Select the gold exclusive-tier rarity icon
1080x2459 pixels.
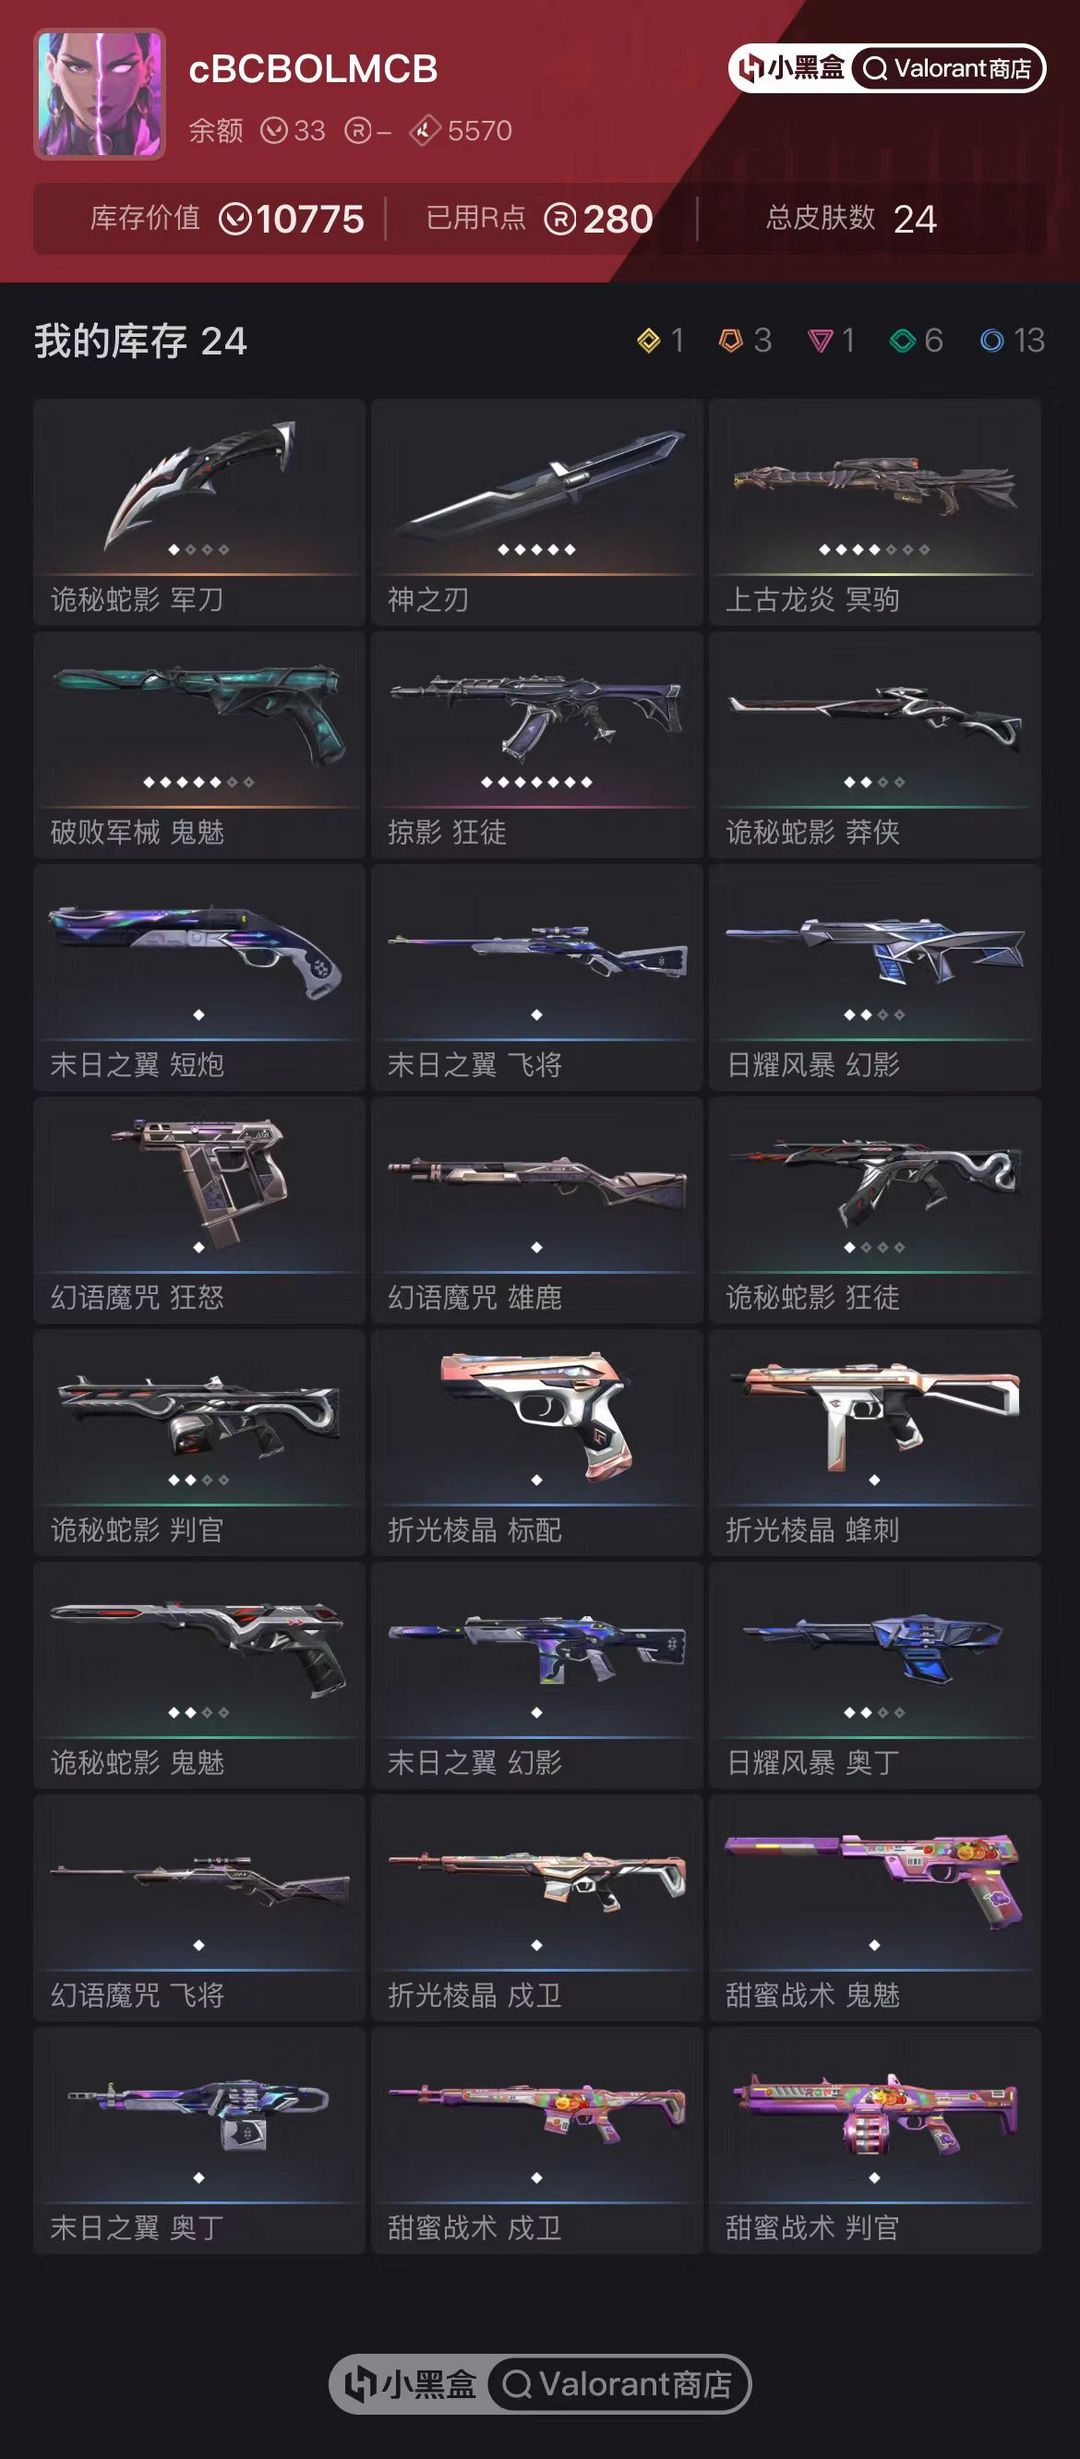click(649, 341)
